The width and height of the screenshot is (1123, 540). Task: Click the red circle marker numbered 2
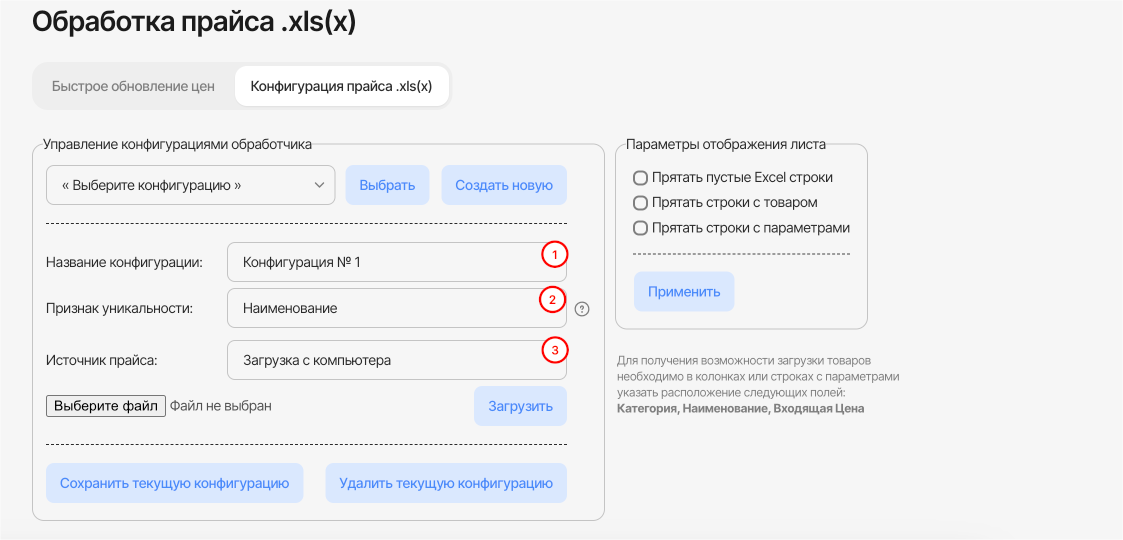pos(553,299)
